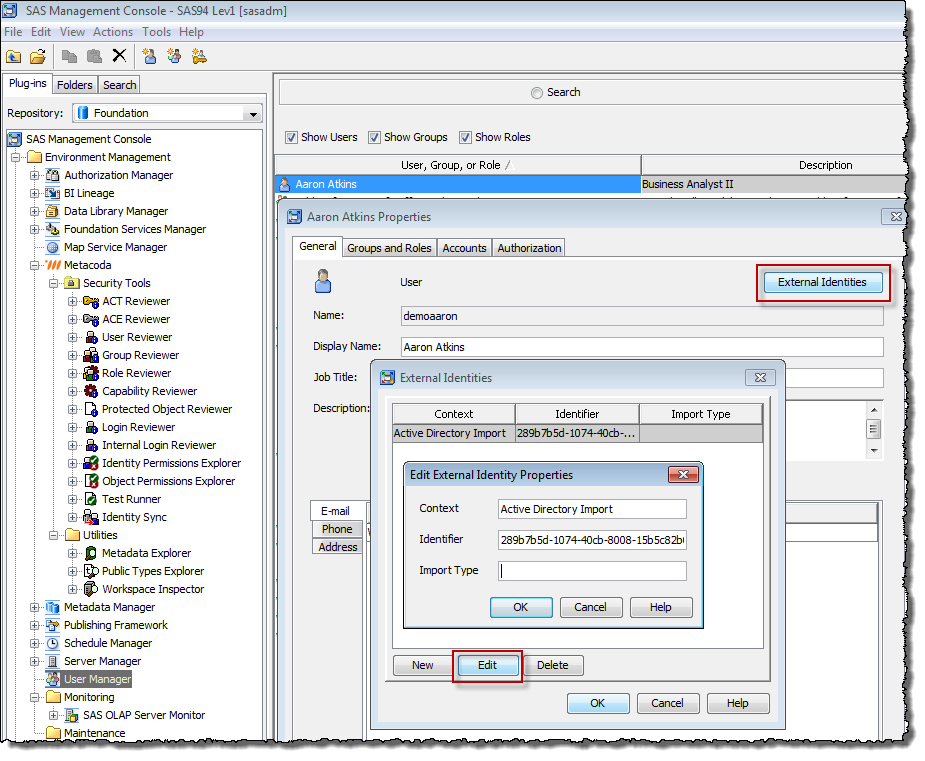Viewport: 925px width, 761px height.
Task: Collapse the Environment Management node
Action: (16, 158)
